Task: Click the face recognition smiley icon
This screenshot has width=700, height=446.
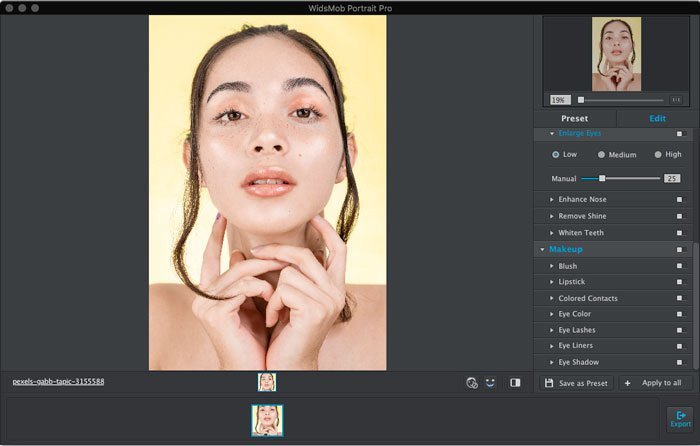Action: tap(490, 382)
